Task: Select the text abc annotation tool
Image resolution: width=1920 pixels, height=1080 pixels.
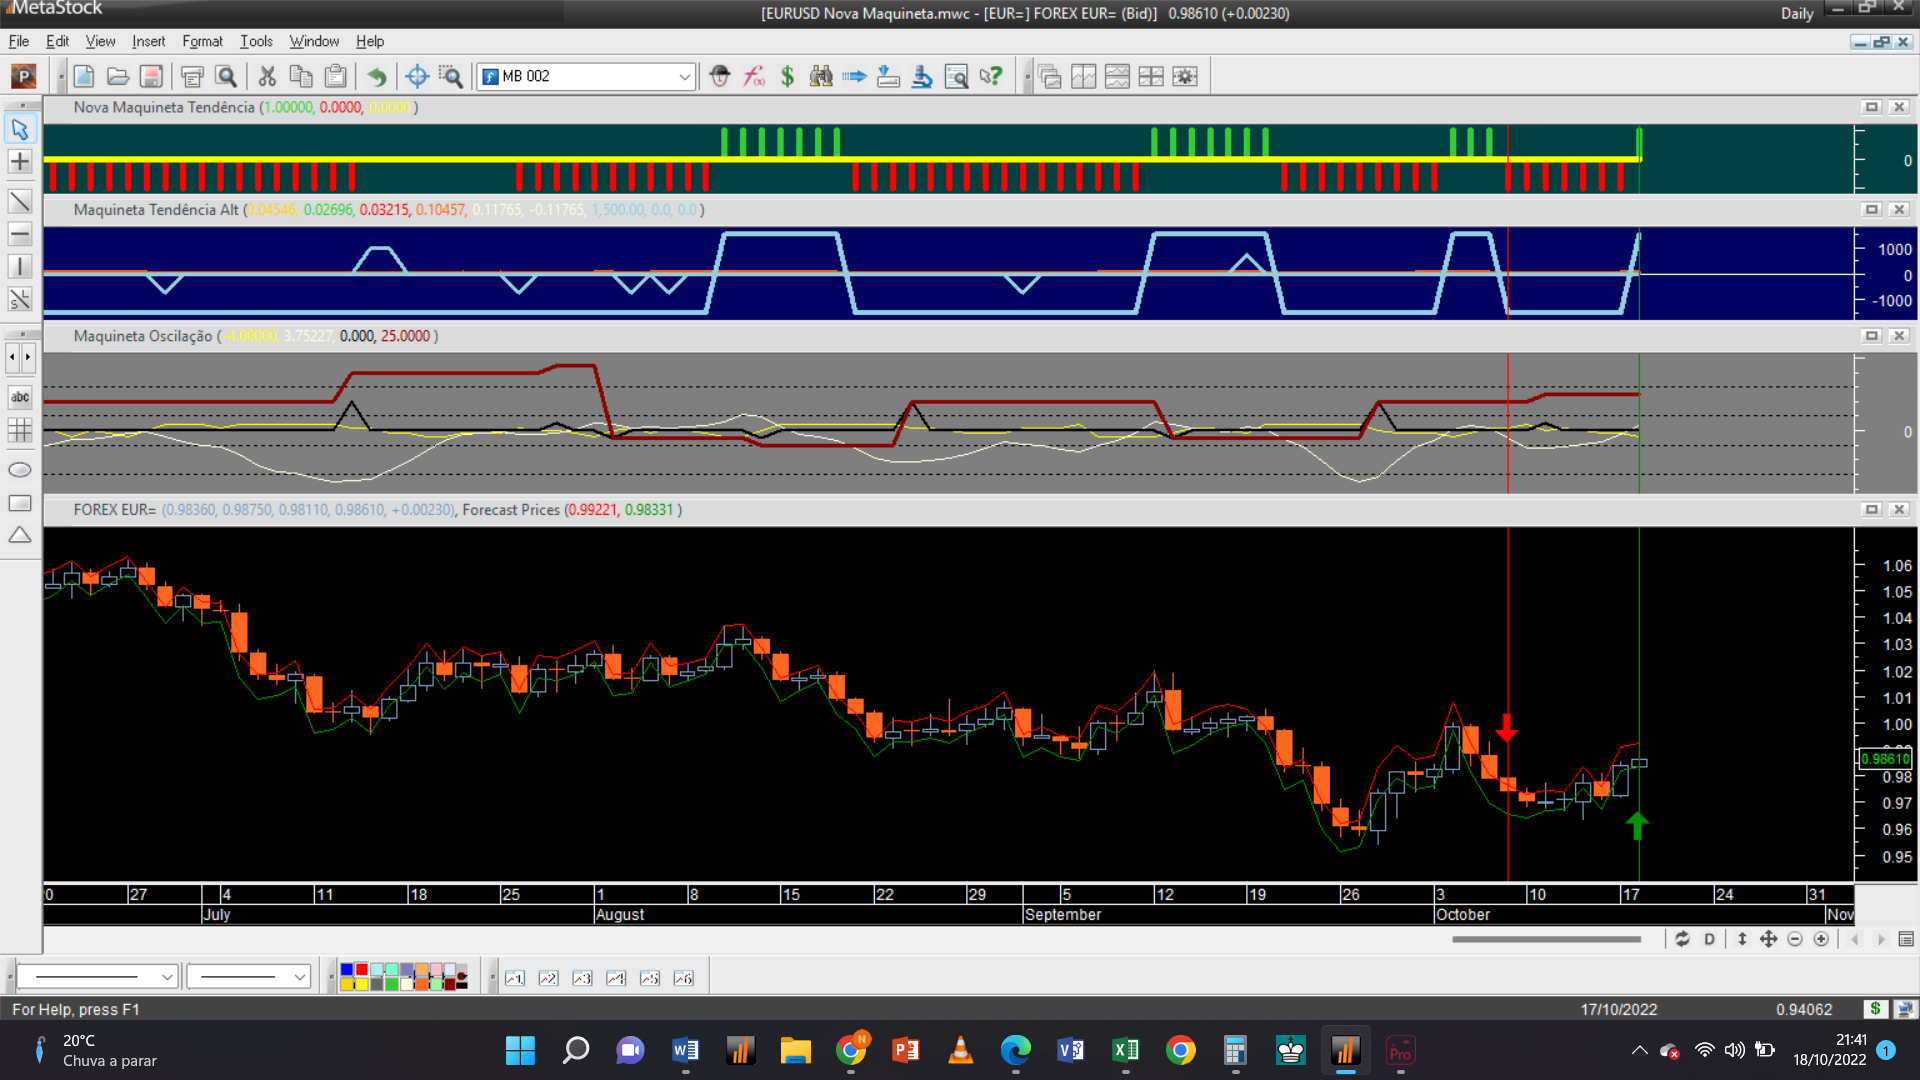Action: pos(20,397)
